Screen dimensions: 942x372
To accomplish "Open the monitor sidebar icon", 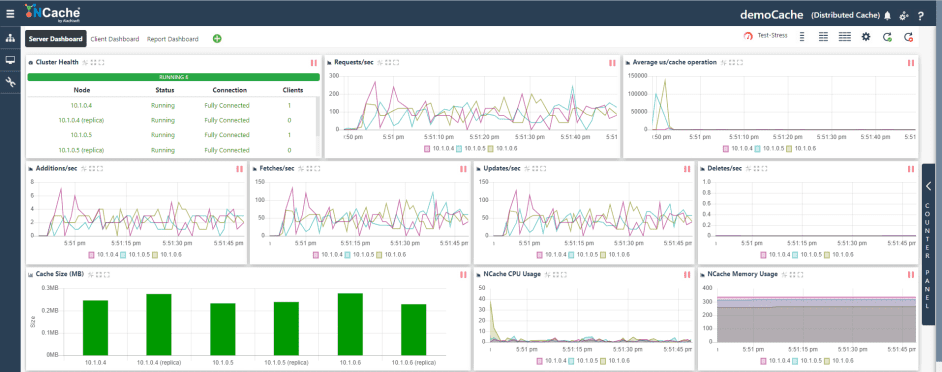I will coord(10,60).
